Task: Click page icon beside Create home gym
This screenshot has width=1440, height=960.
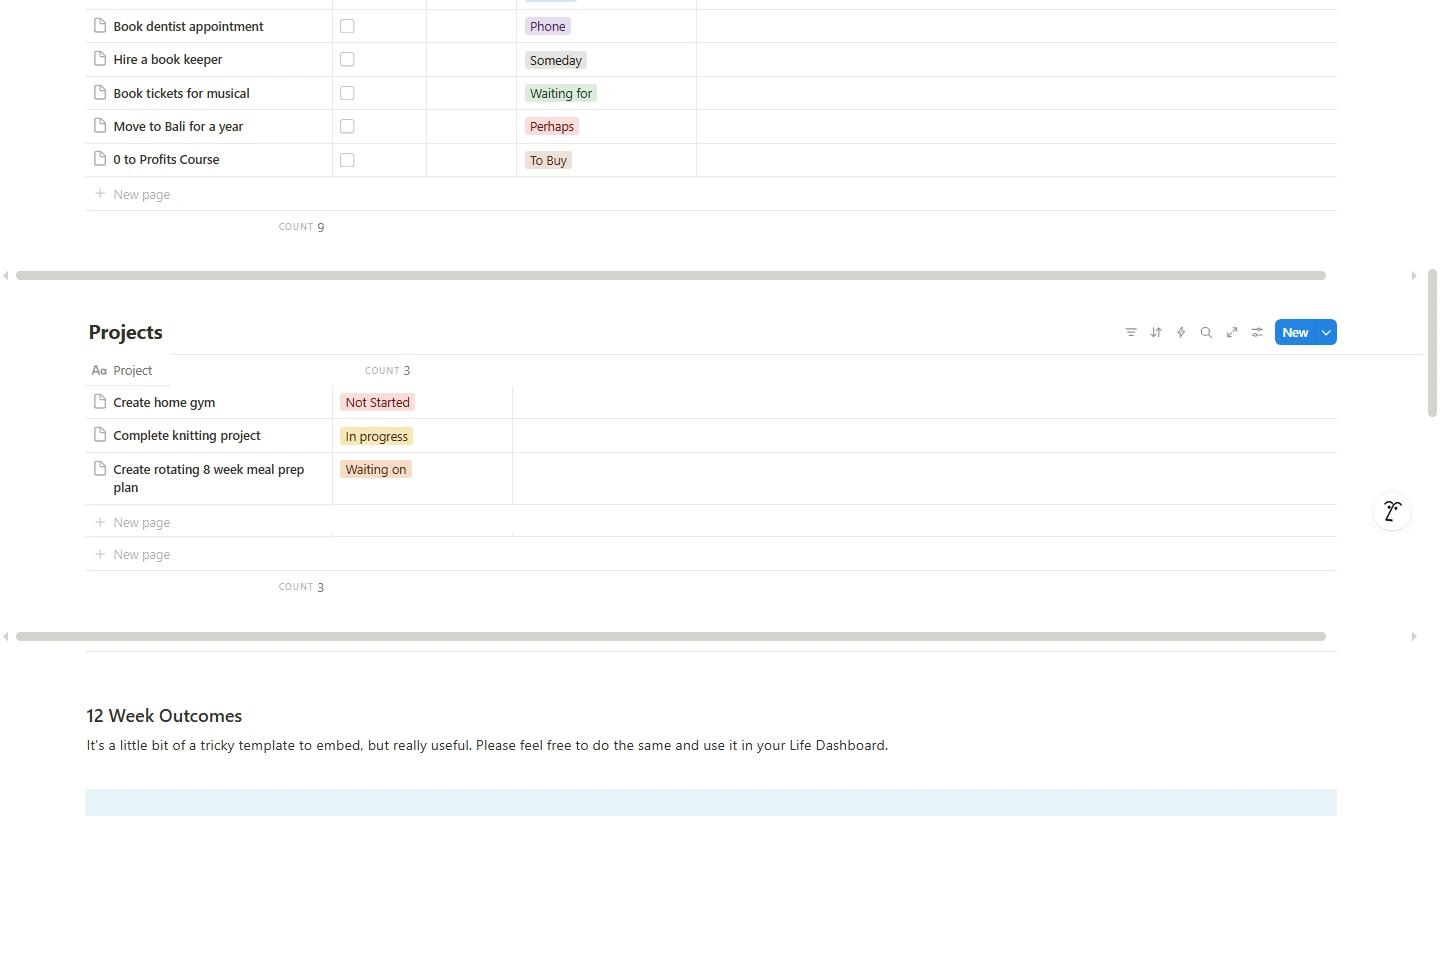Action: pyautogui.click(x=100, y=402)
